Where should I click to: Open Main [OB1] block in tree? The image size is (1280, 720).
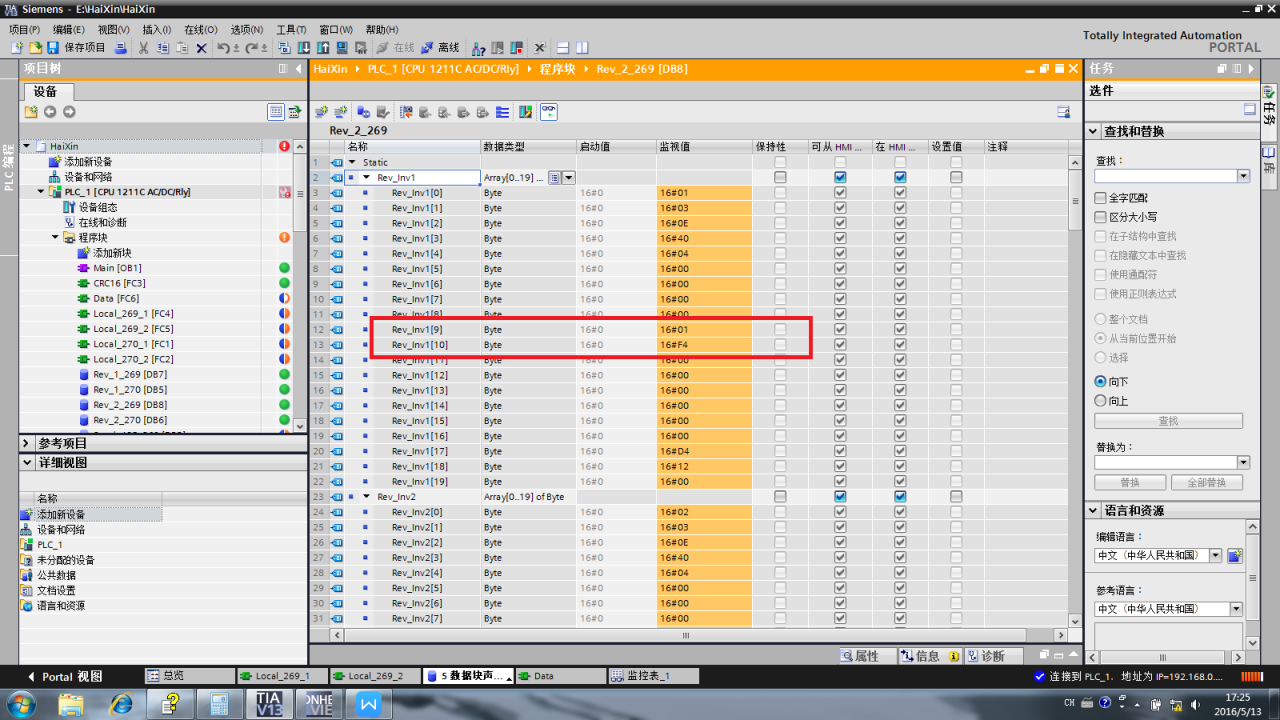pos(117,268)
